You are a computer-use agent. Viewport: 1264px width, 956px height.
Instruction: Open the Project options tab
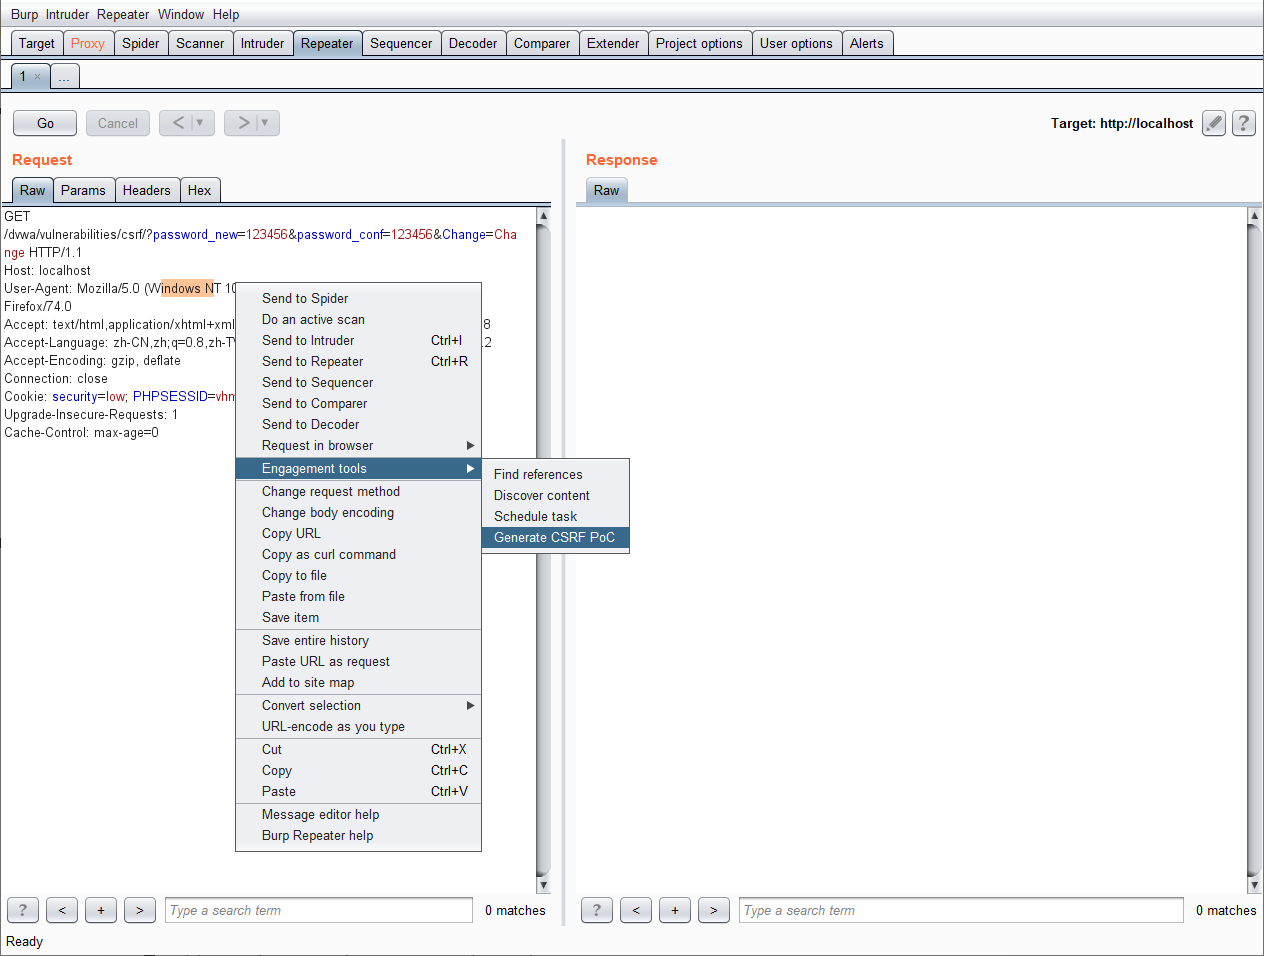click(x=699, y=43)
